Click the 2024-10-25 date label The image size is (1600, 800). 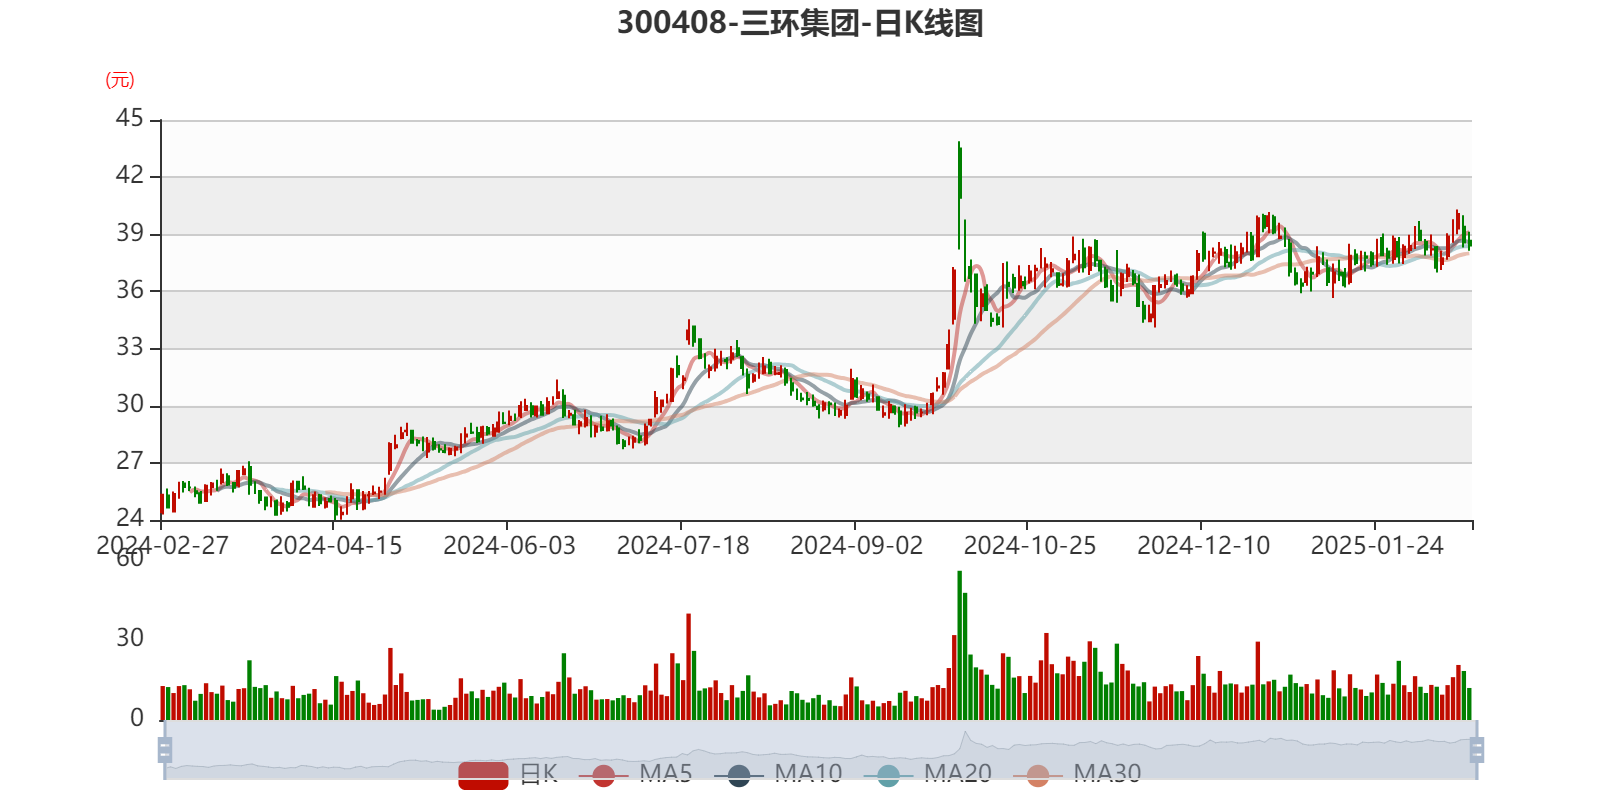(x=1030, y=546)
